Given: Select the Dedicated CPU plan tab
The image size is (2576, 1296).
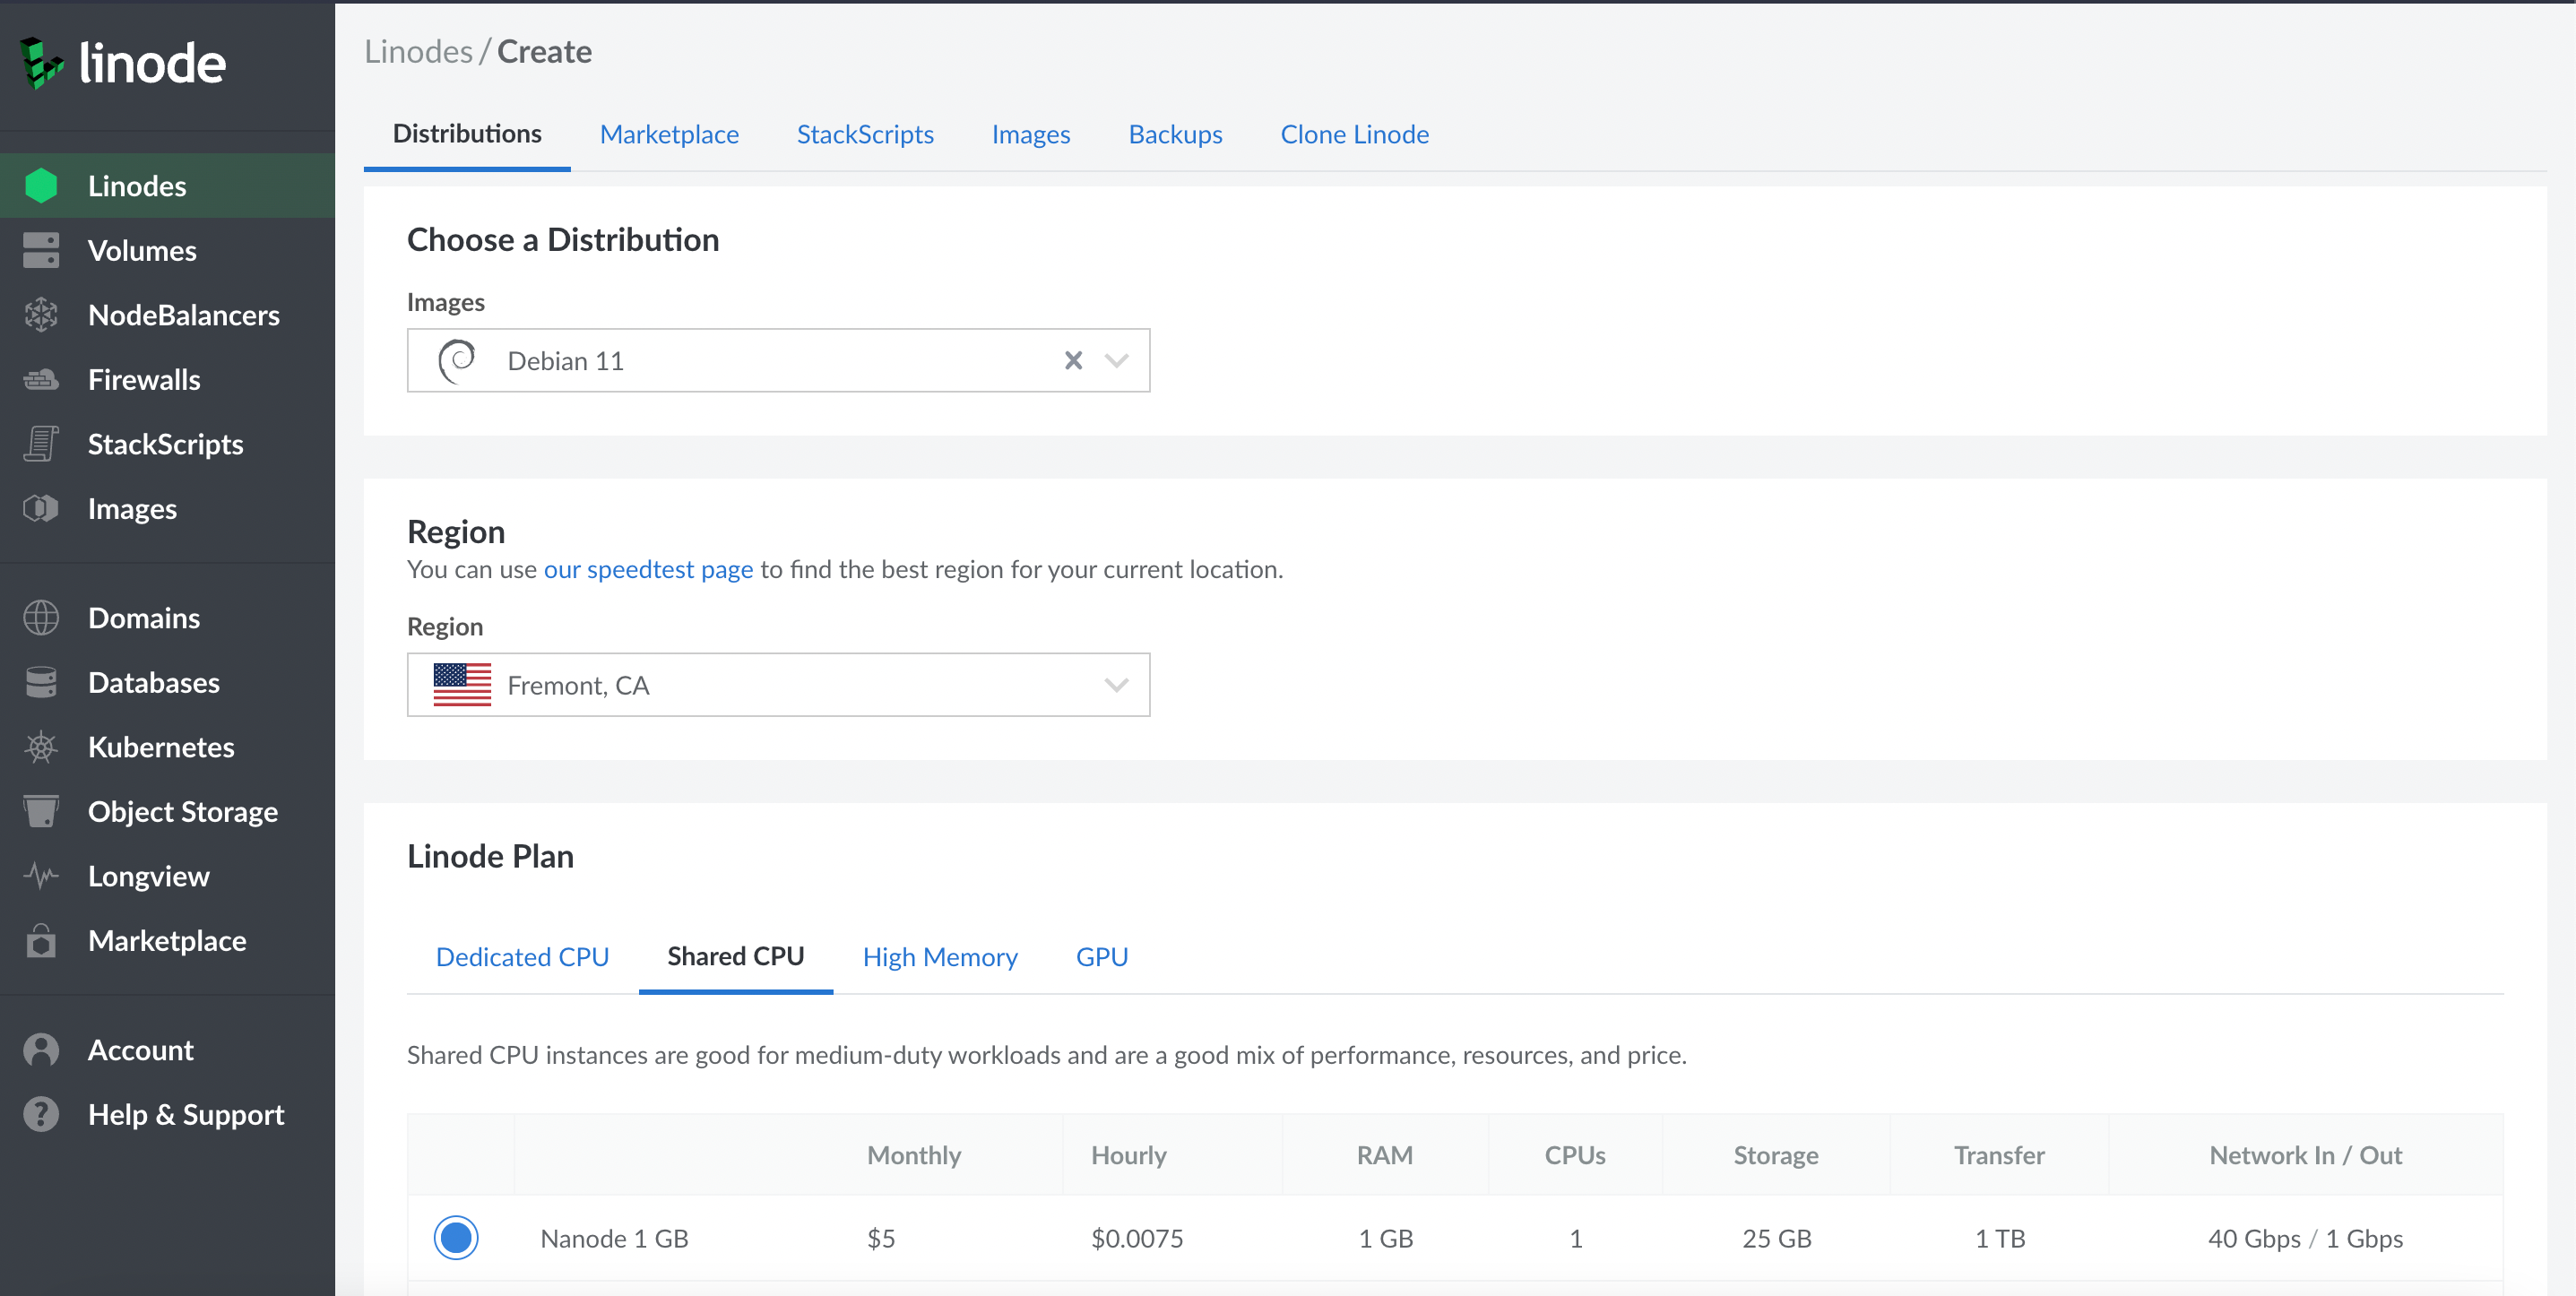Looking at the screenshot, I should tap(522, 957).
